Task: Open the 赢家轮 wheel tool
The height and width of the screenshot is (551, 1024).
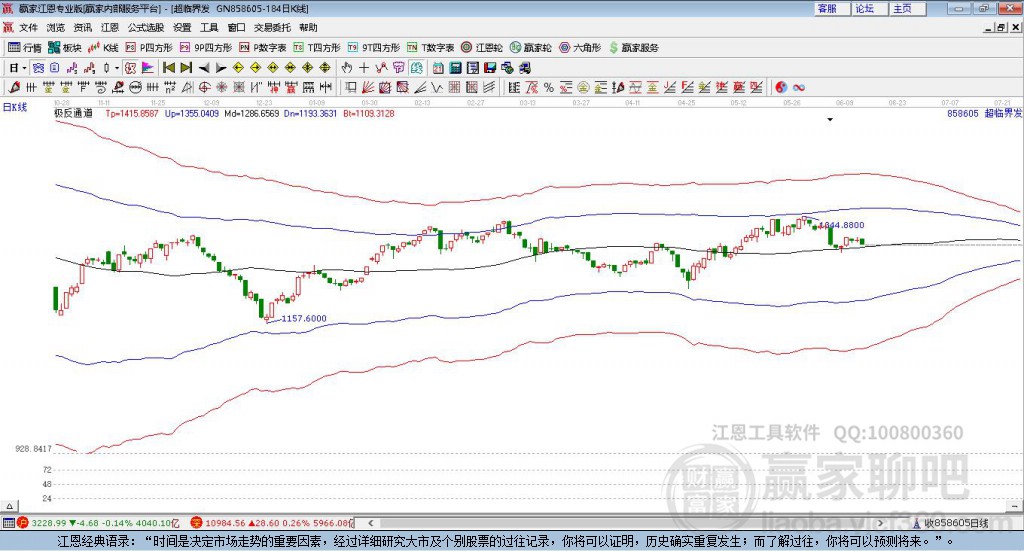Action: pos(531,48)
